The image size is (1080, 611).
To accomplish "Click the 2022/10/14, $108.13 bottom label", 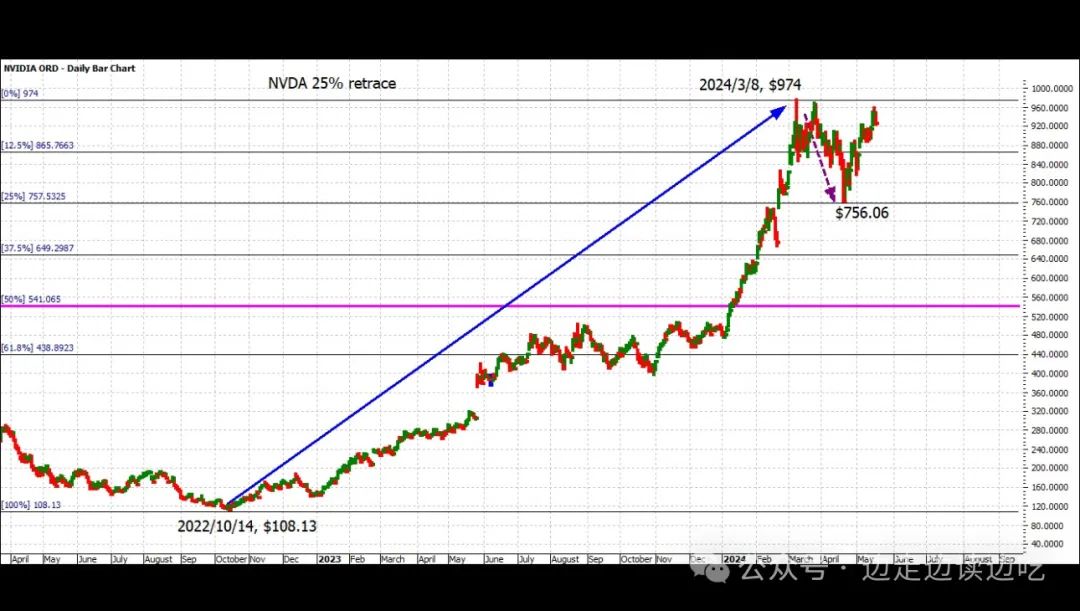I will click(247, 526).
